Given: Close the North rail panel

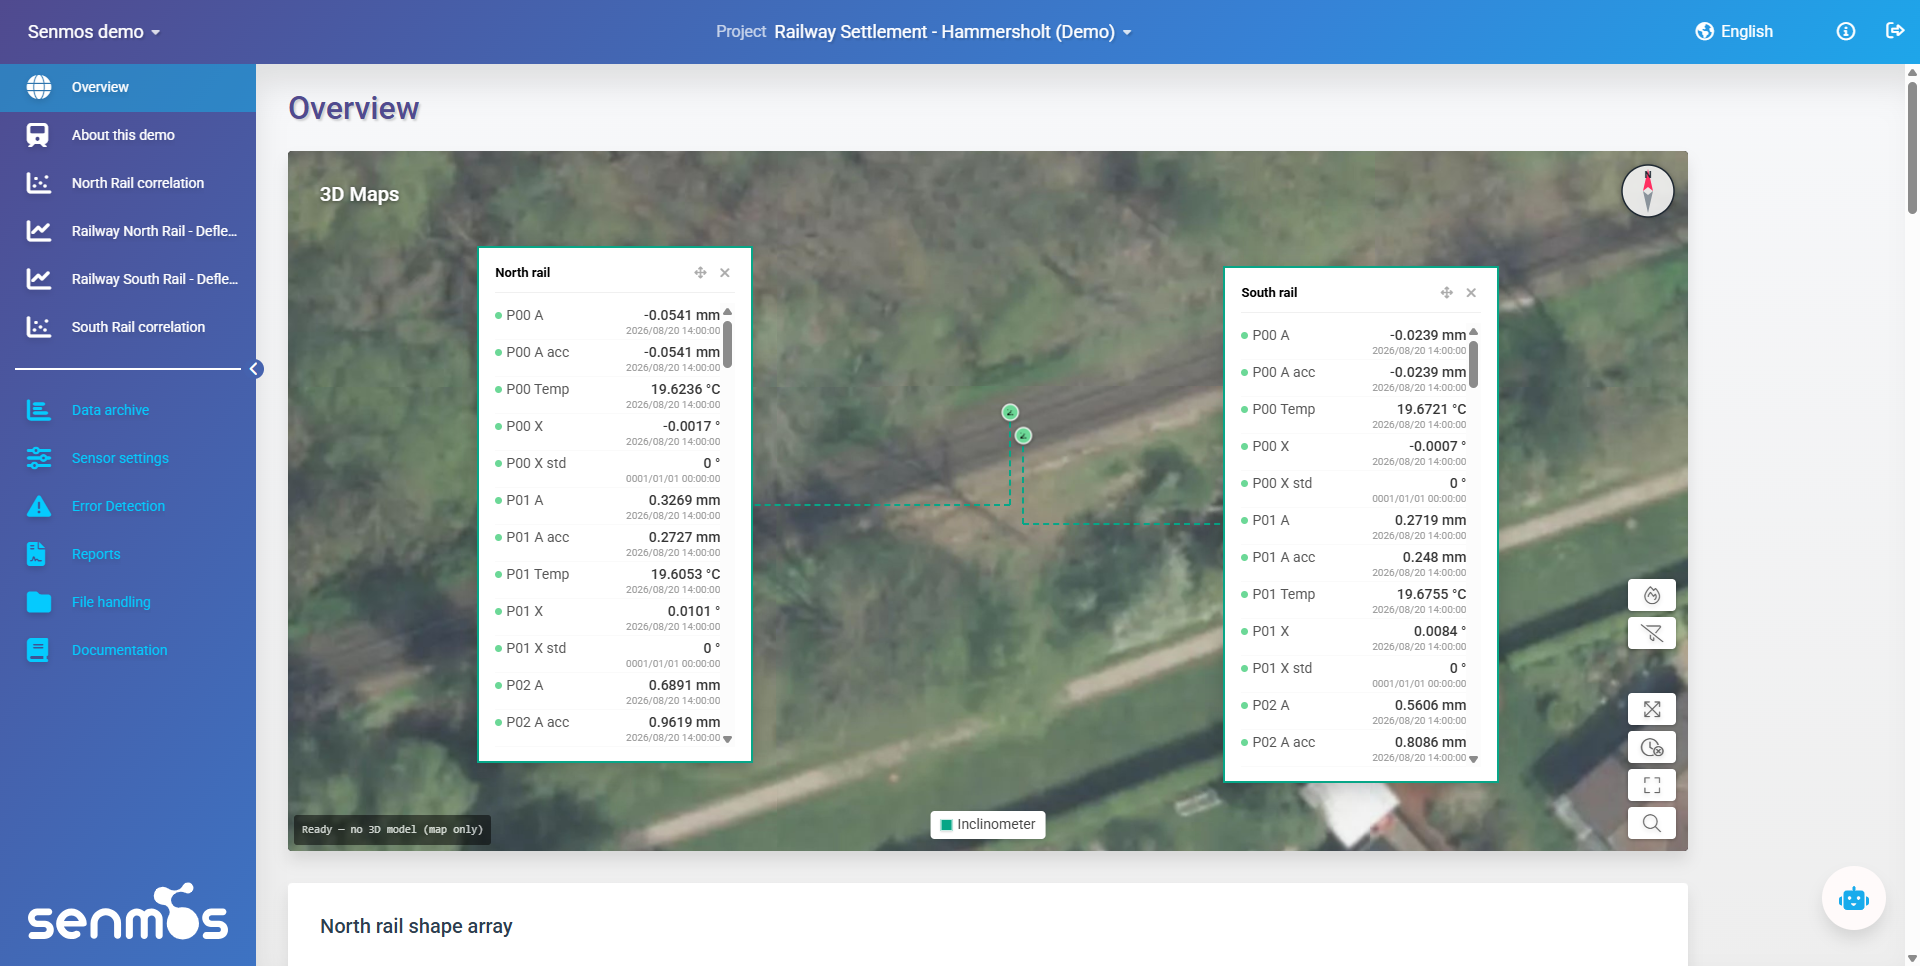Looking at the screenshot, I should (x=725, y=273).
